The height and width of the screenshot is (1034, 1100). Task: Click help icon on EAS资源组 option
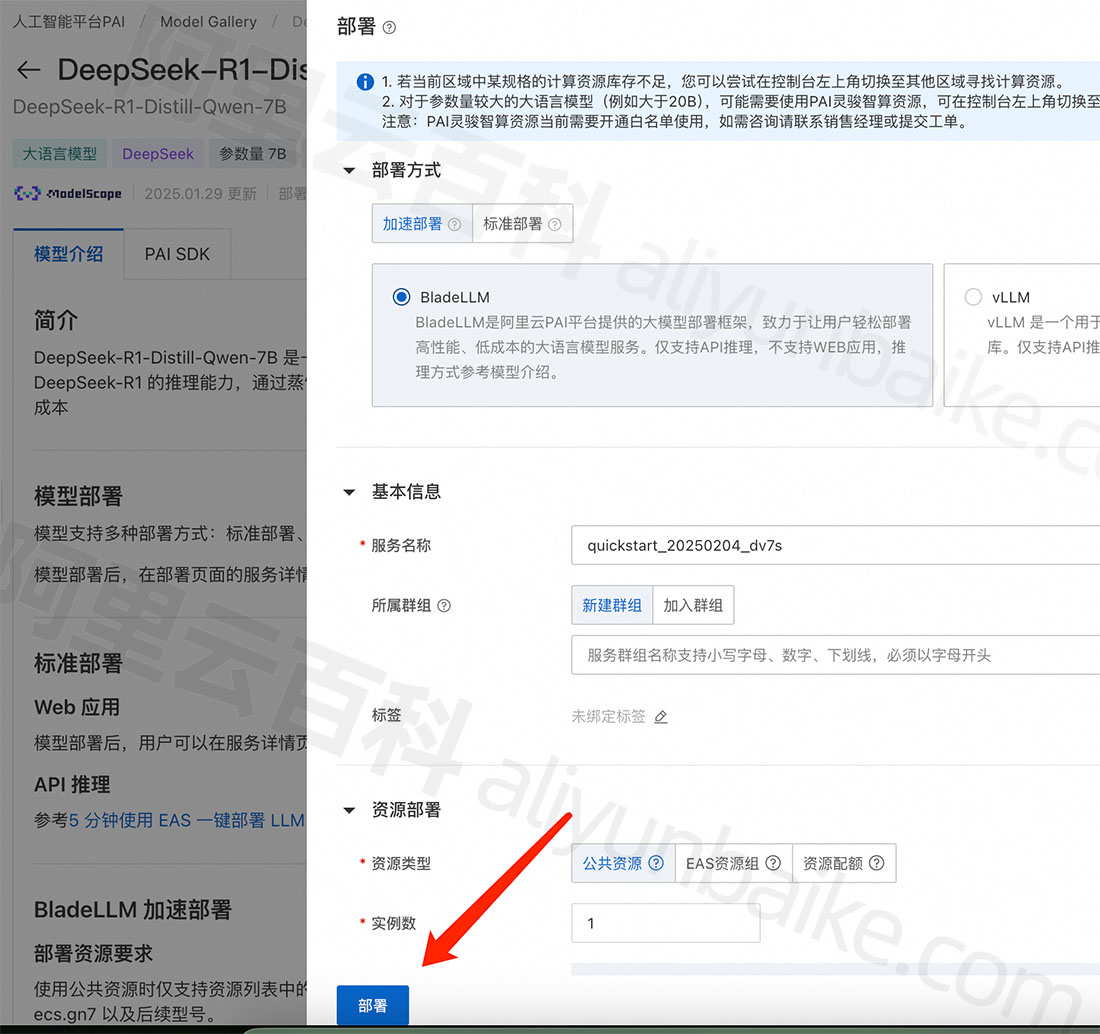[x=772, y=863]
